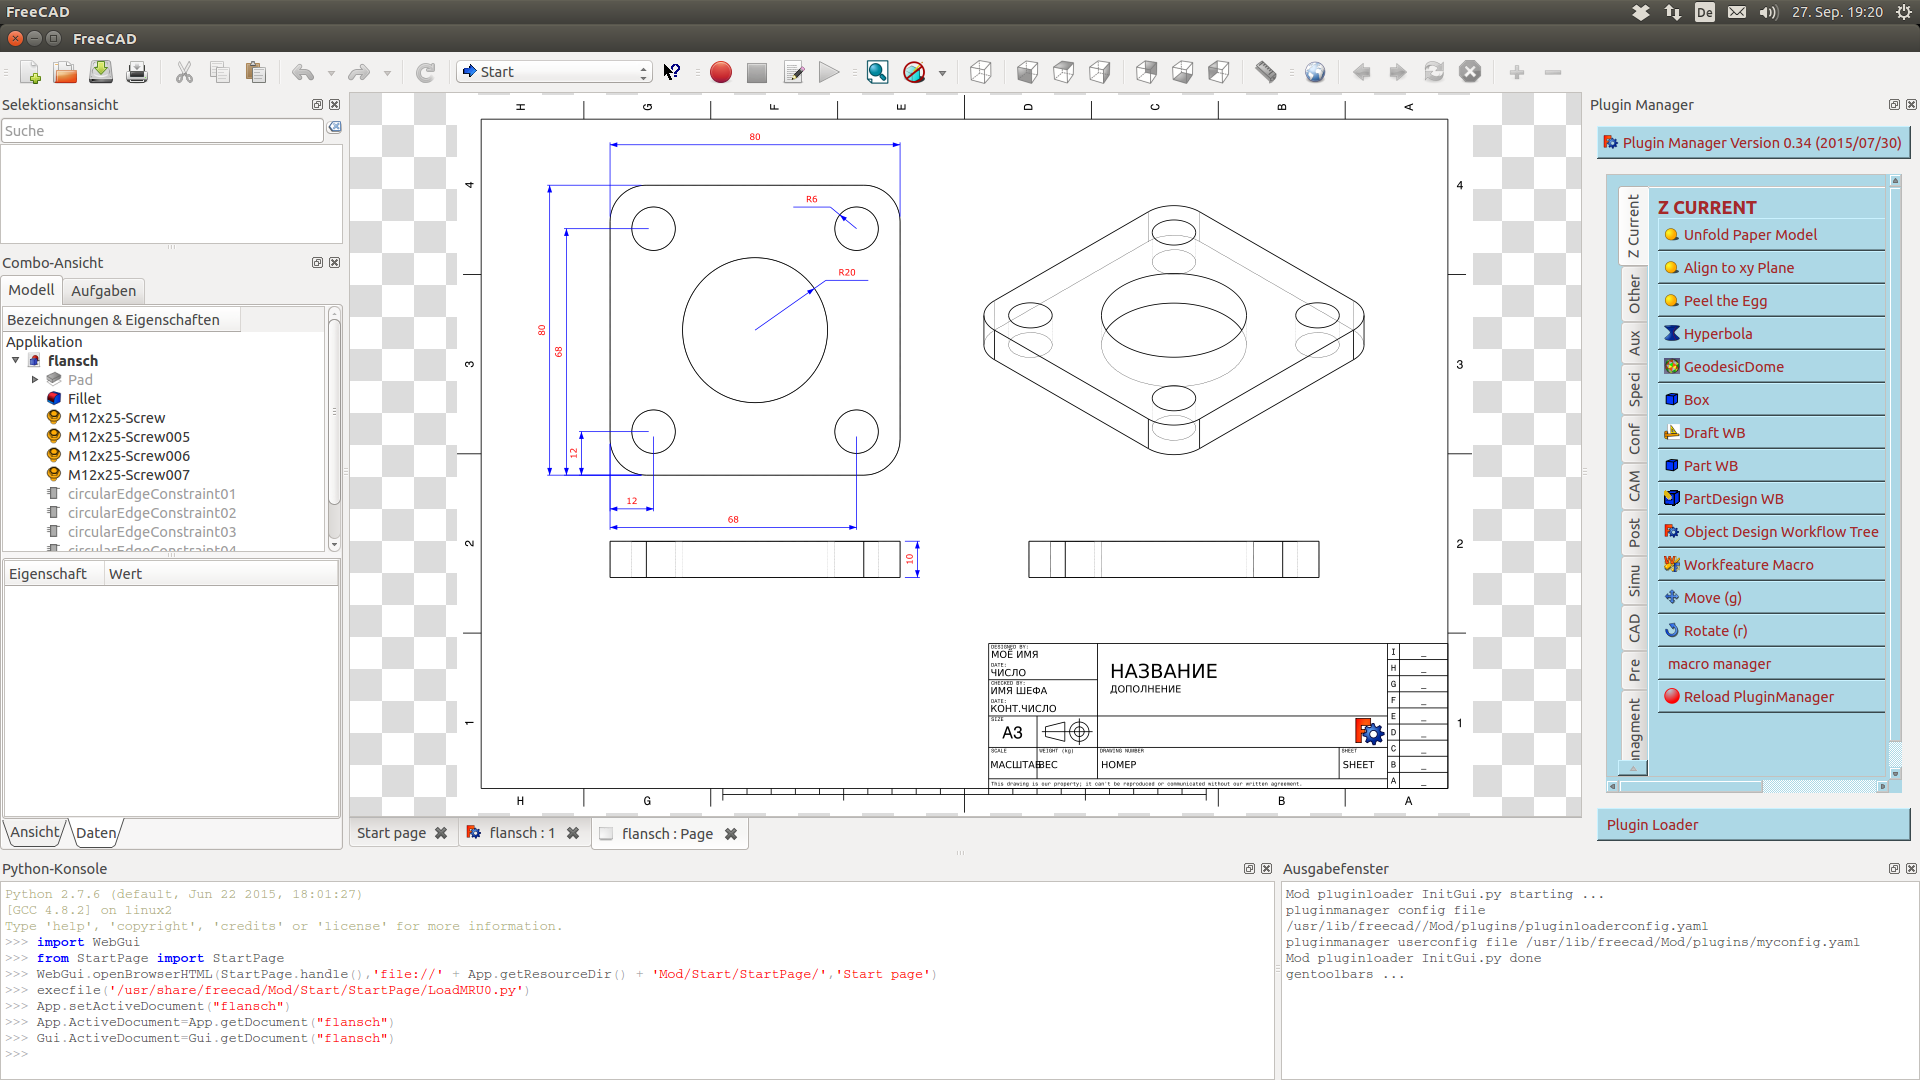
Task: Collapse the flansch document tree node
Action: pyautogui.click(x=16, y=360)
